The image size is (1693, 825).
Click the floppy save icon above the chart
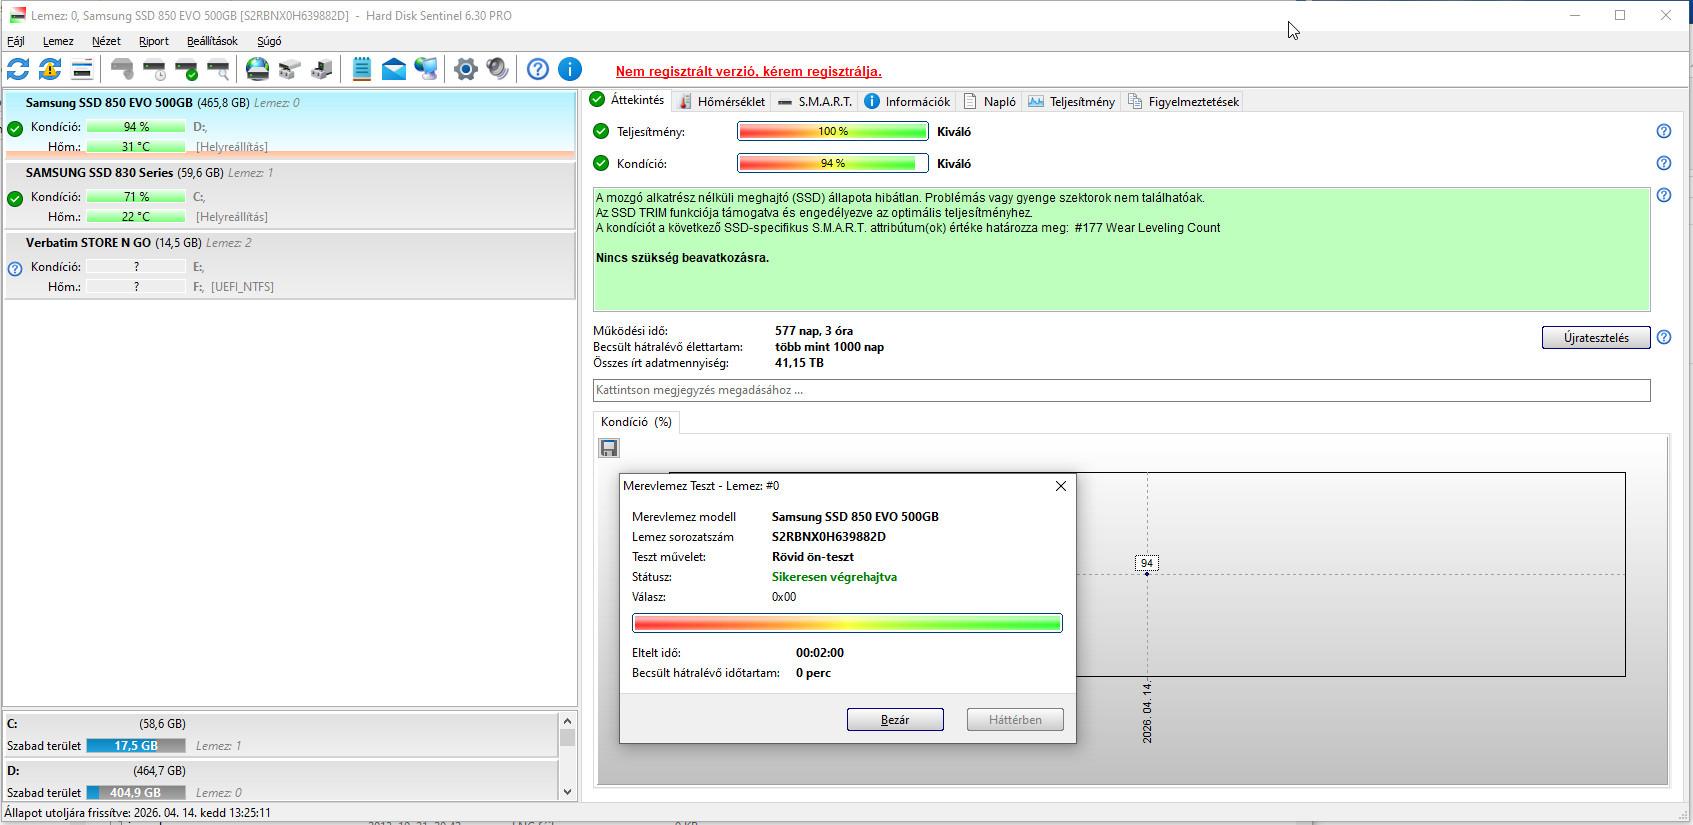609,448
